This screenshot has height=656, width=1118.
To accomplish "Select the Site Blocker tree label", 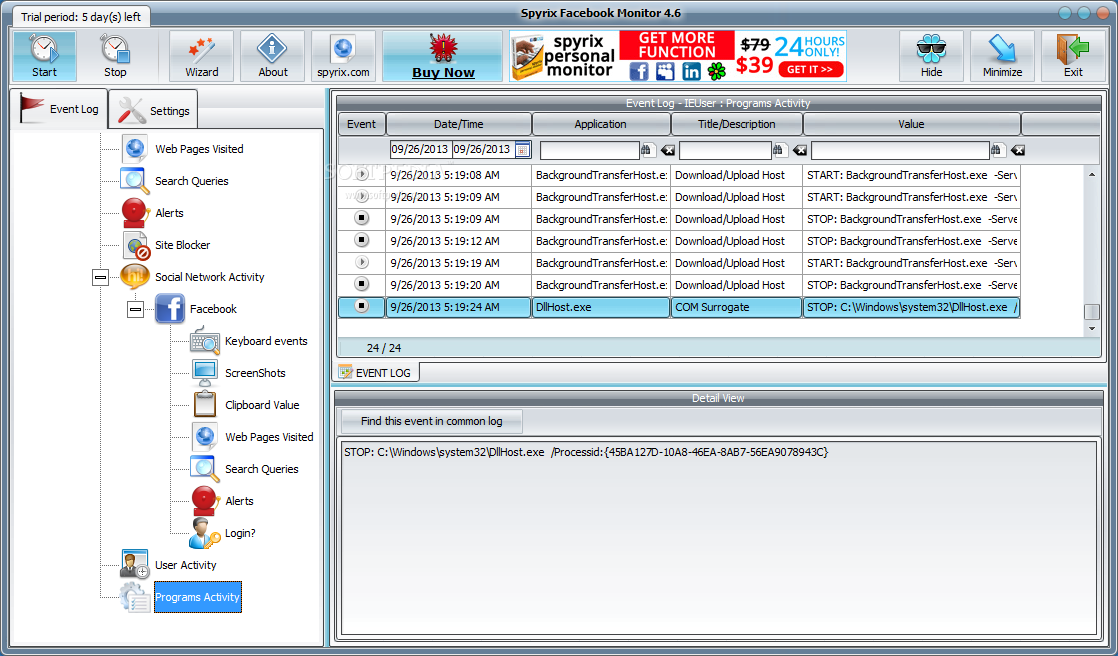I will 183,245.
